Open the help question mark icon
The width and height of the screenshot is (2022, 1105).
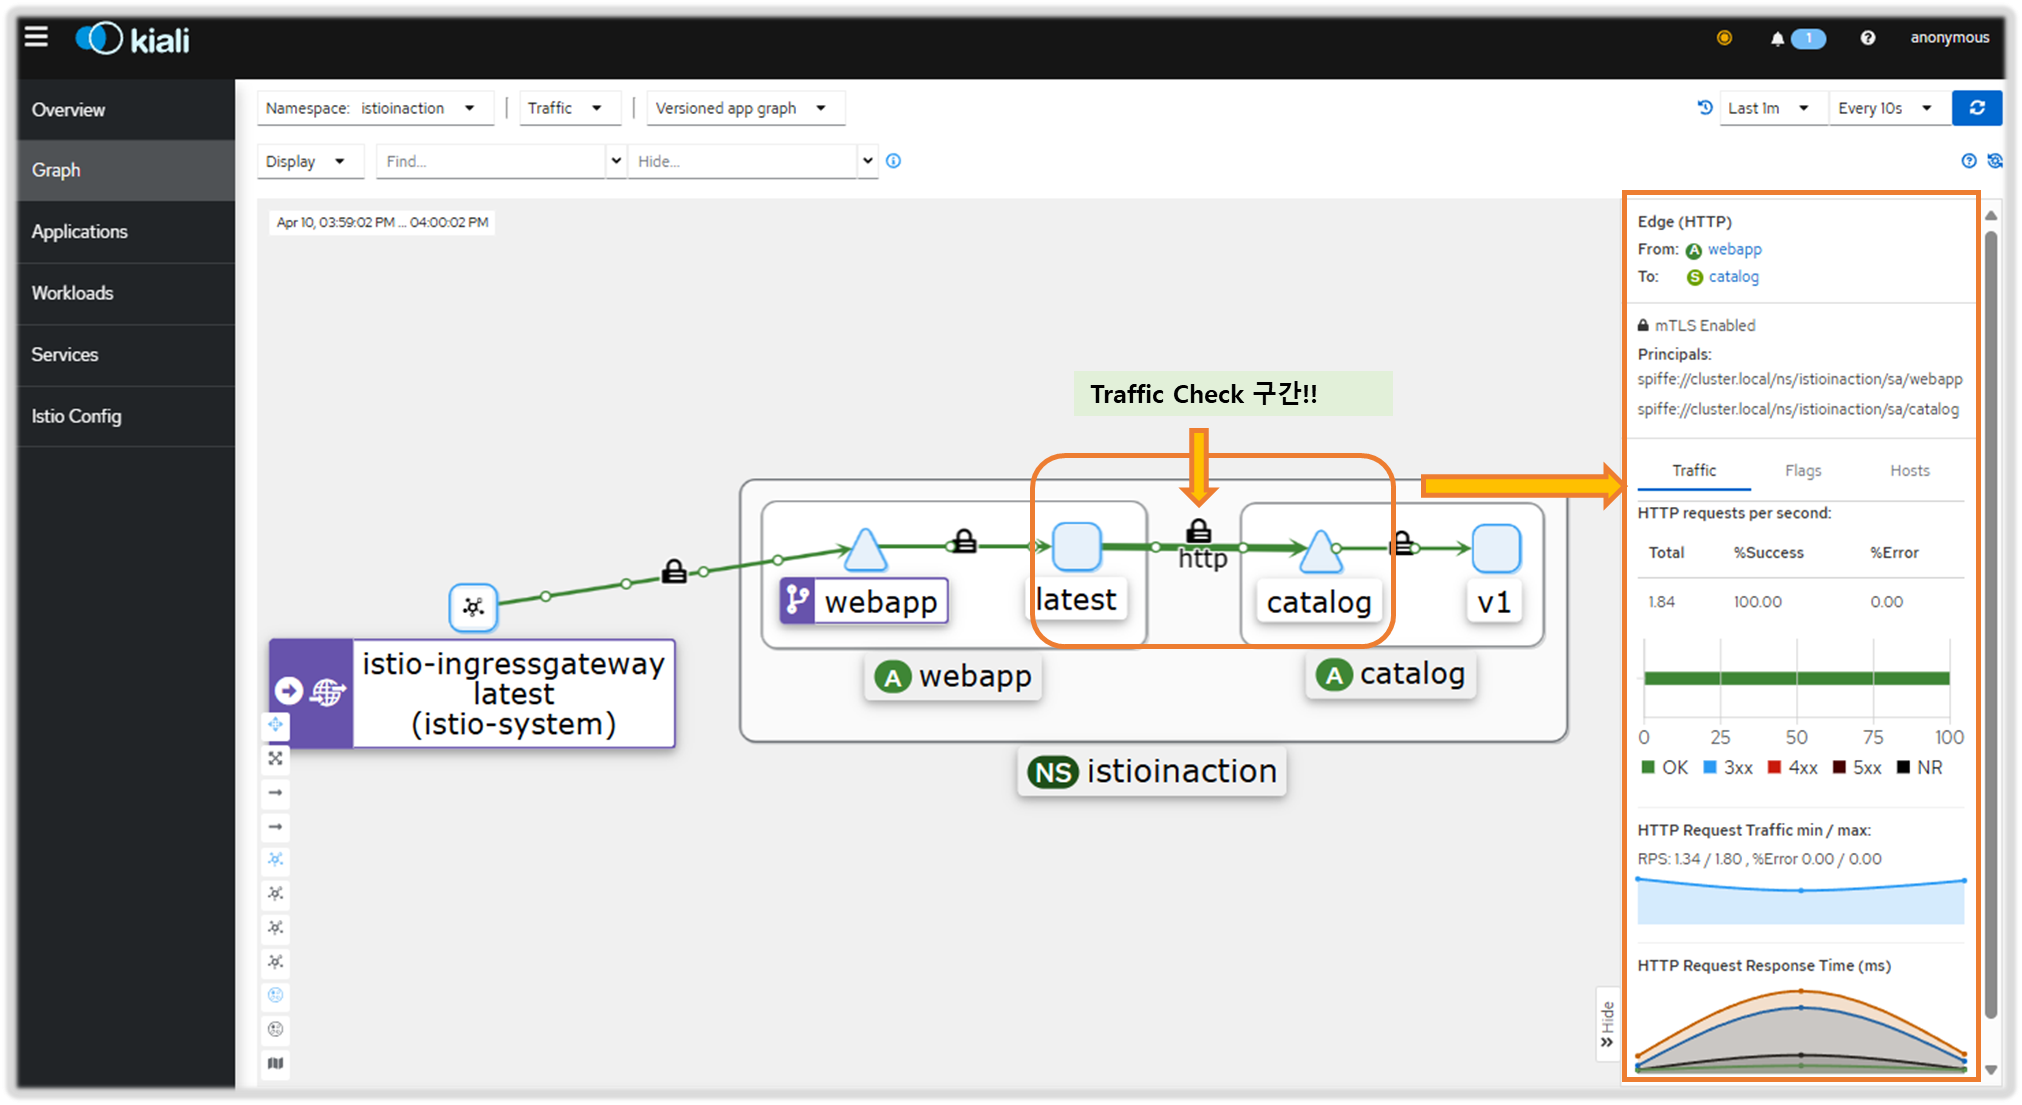[x=1867, y=38]
